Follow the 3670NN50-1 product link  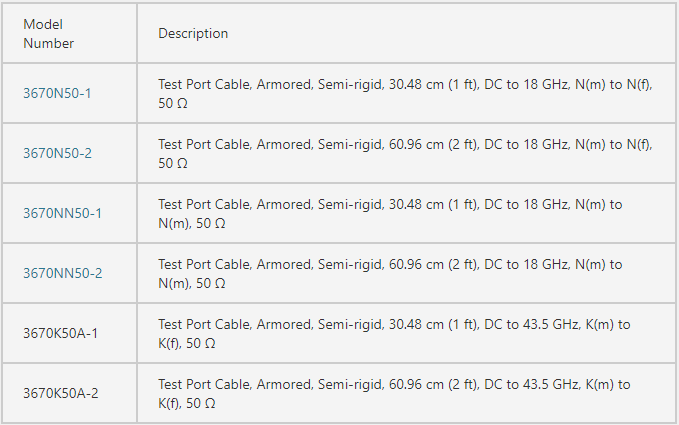tap(62, 213)
